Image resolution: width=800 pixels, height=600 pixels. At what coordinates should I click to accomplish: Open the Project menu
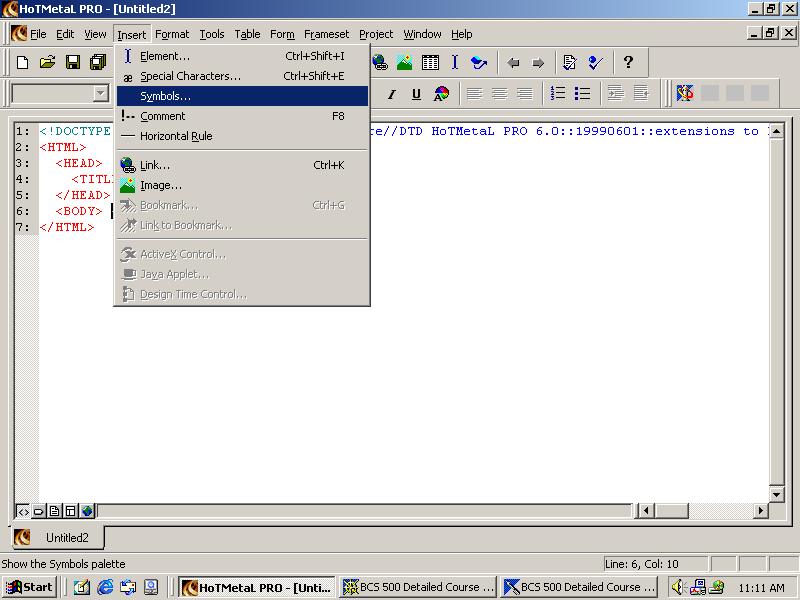click(x=376, y=34)
